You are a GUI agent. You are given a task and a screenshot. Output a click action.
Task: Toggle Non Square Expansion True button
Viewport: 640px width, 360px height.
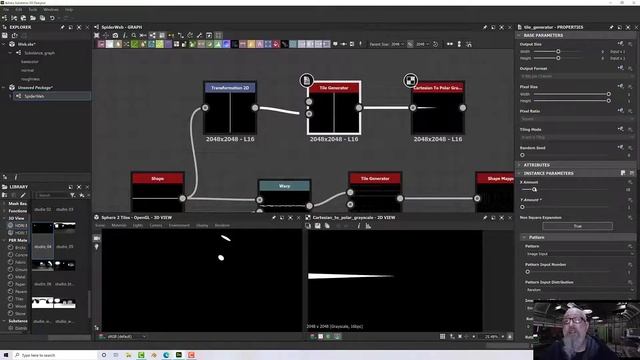pos(578,226)
